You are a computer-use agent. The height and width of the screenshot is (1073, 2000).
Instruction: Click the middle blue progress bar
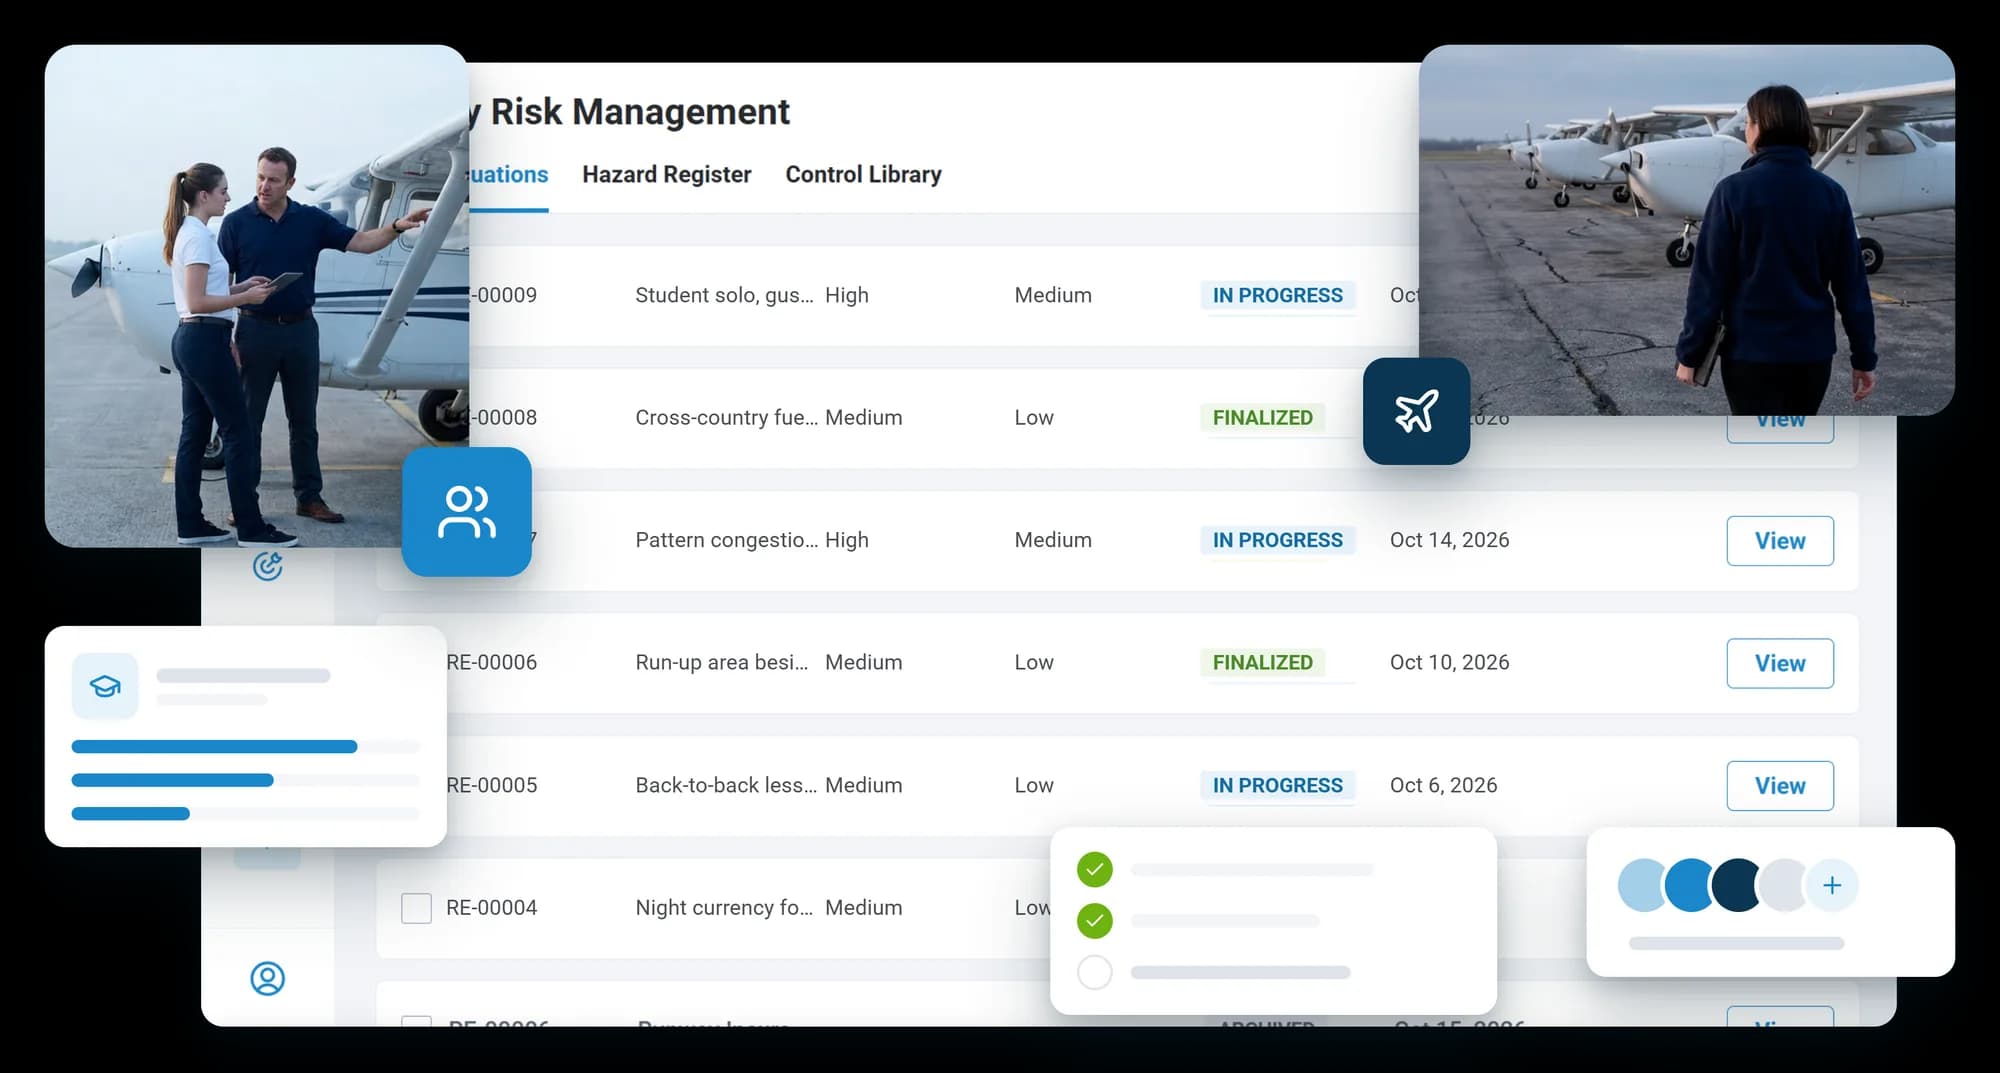(x=172, y=780)
